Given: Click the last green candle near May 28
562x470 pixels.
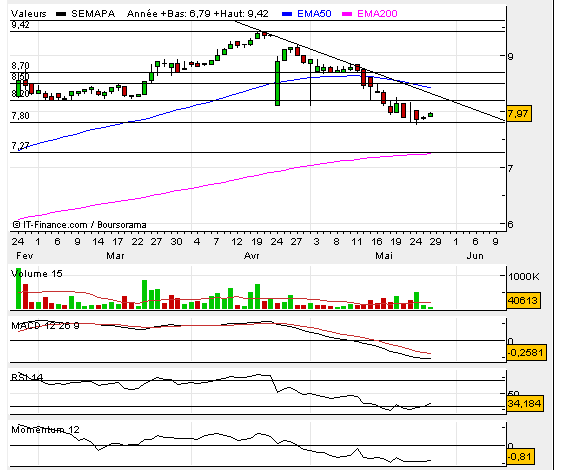Looking at the screenshot, I should 430,115.
